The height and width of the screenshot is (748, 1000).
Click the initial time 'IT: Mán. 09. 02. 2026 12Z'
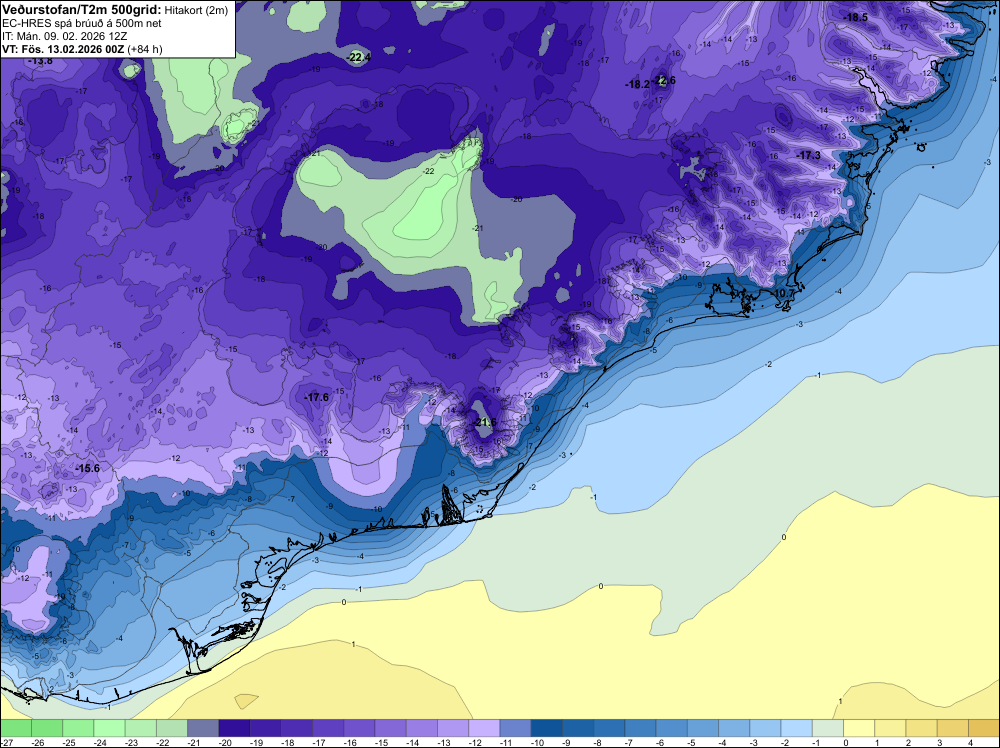pos(64,36)
